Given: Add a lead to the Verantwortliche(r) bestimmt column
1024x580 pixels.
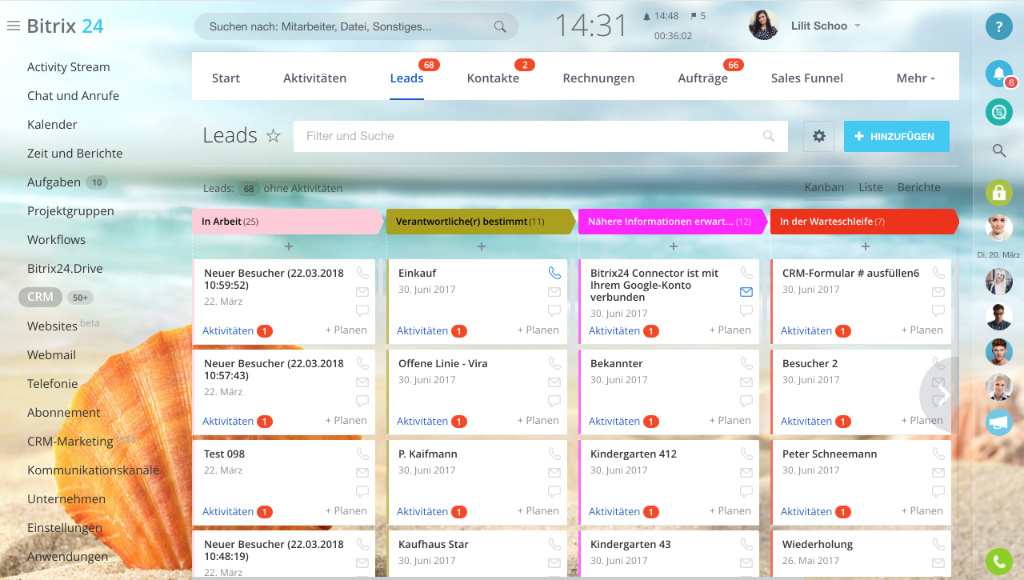Looking at the screenshot, I should click(481, 246).
